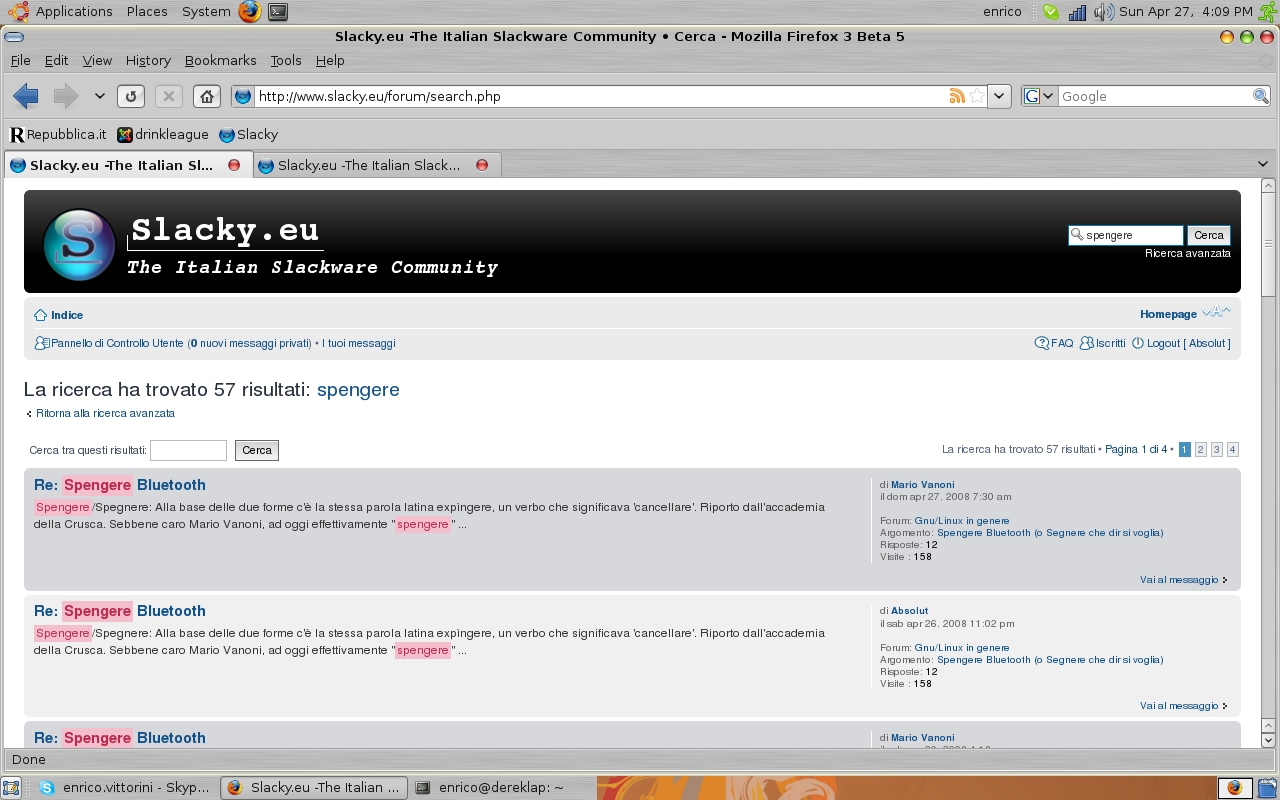Switch to enrico@dereklap terminal in taskbar
Image resolution: width=1280 pixels, height=800 pixels.
click(x=500, y=787)
